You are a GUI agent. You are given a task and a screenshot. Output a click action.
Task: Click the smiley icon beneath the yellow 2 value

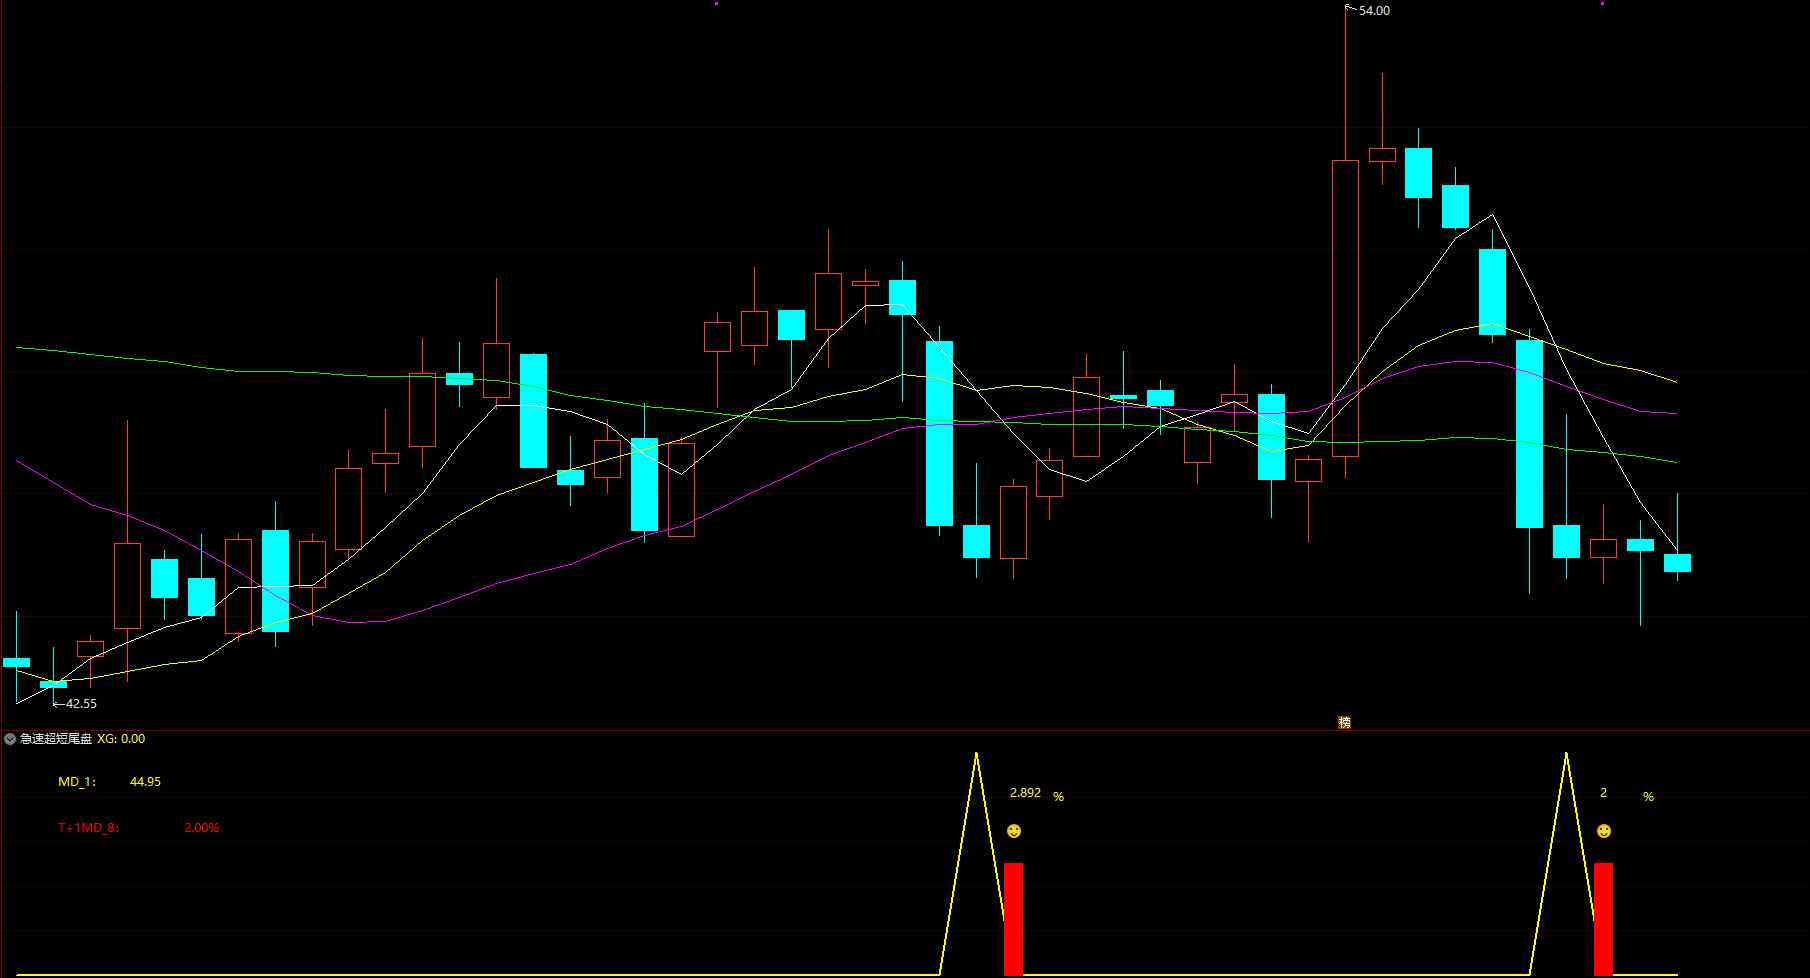pos(1604,831)
